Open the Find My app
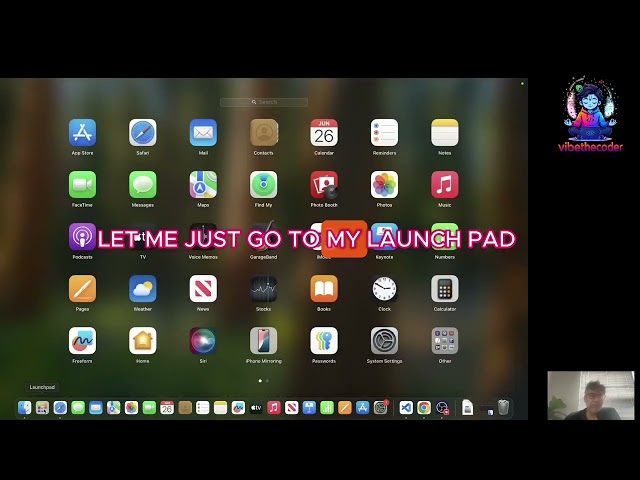Viewport: 640px width, 480px height. (x=264, y=184)
